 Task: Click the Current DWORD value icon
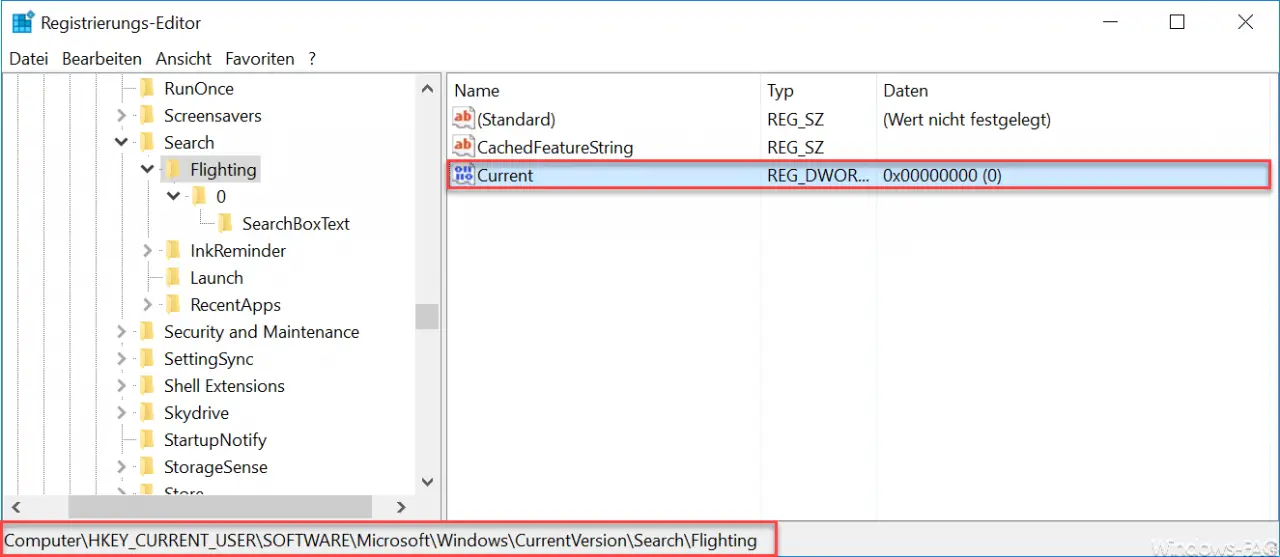464,175
